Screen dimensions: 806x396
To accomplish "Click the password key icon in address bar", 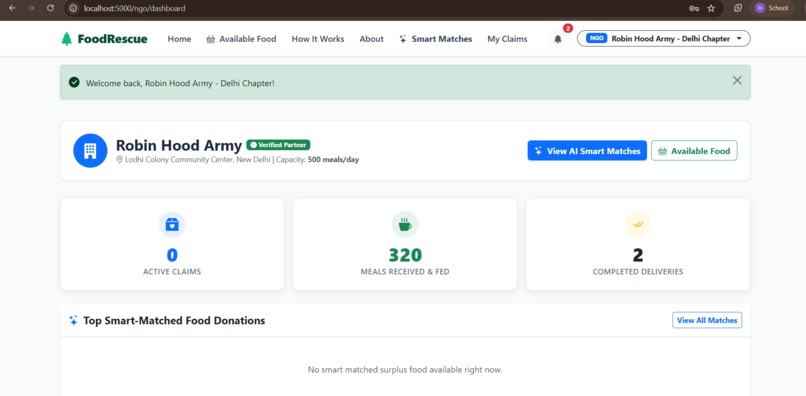I will coord(693,8).
